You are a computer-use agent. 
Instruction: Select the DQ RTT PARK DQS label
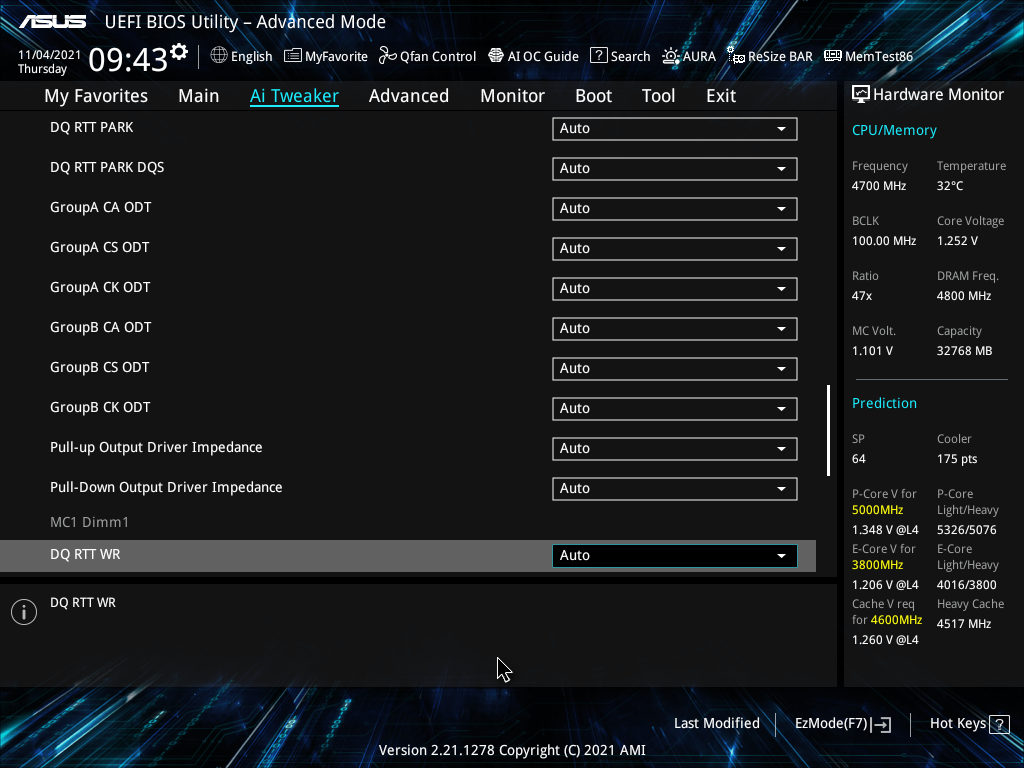pyautogui.click(x=107, y=168)
